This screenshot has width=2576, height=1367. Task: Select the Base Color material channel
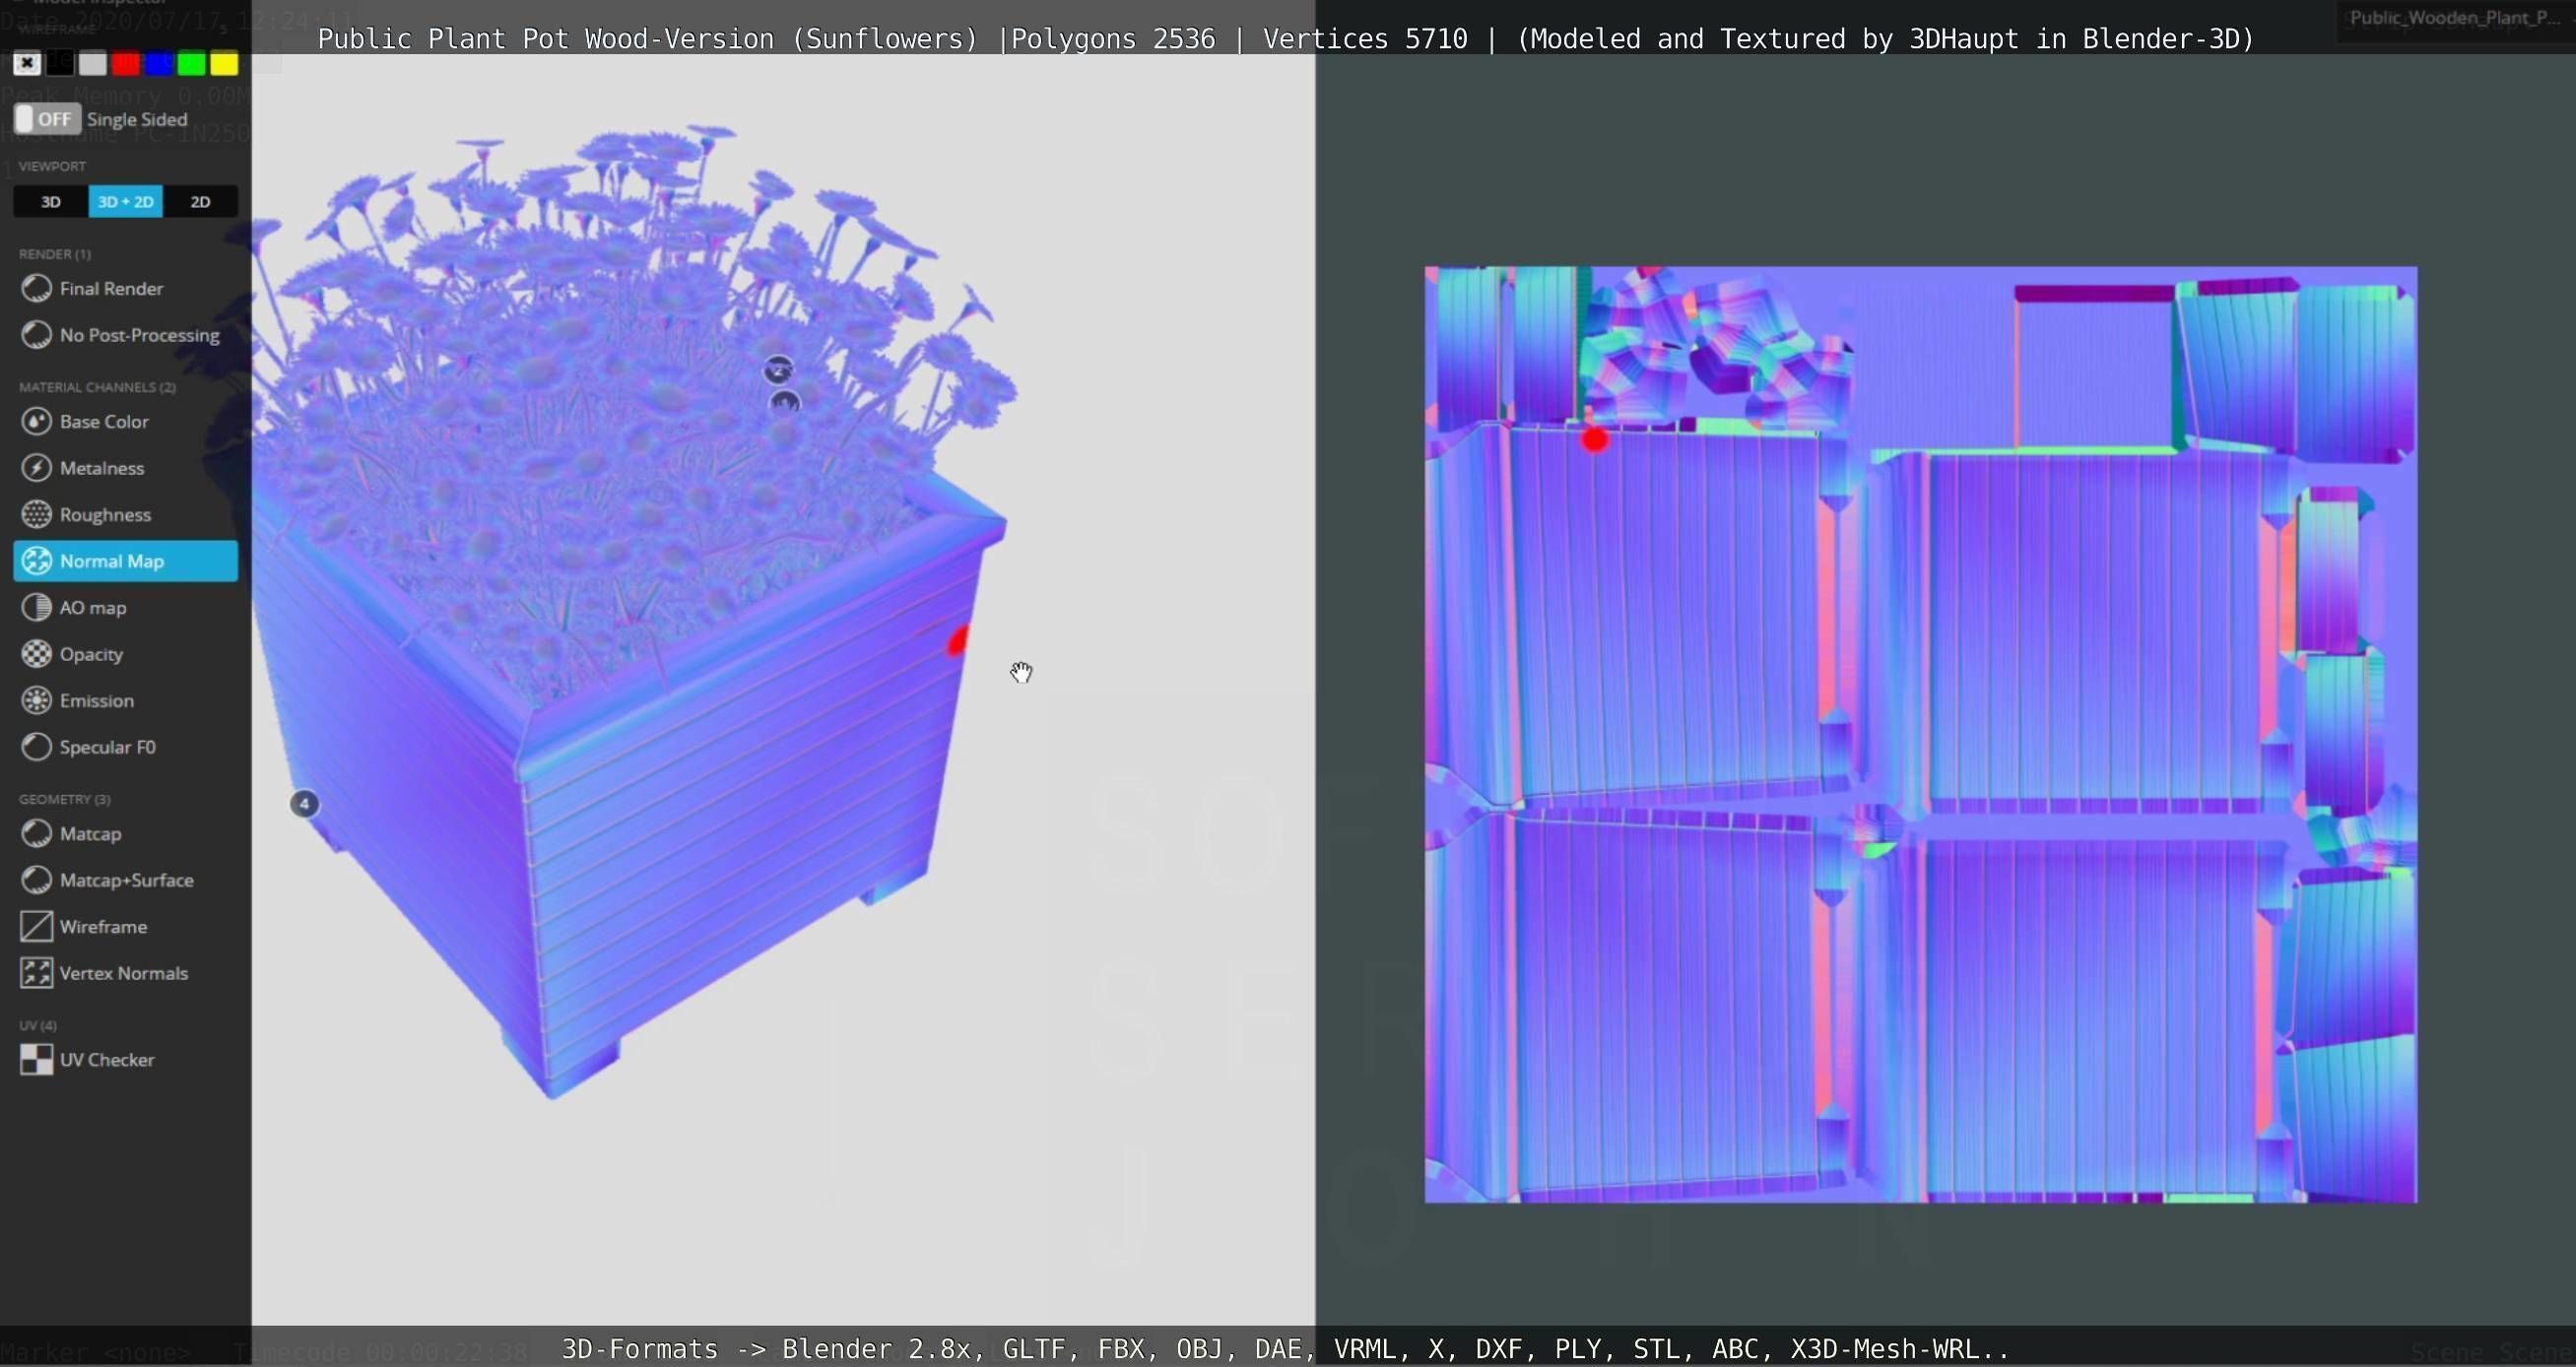(103, 422)
